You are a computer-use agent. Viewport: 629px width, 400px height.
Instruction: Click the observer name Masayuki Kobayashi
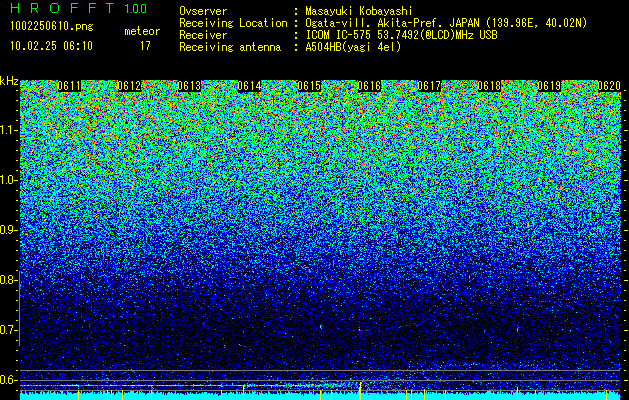pyautogui.click(x=359, y=12)
